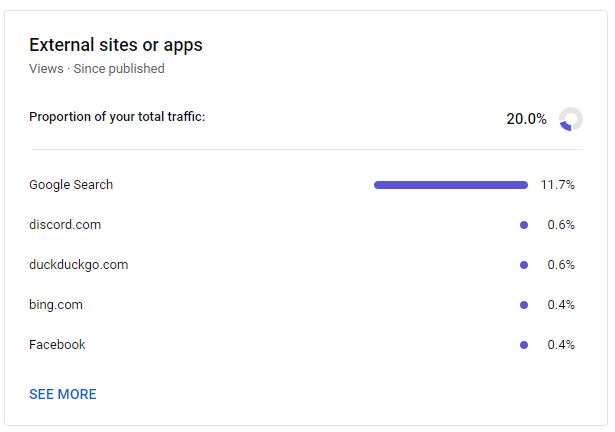Click the dot marker for discord.com
Image resolution: width=615 pixels, height=432 pixels.
pyautogui.click(x=524, y=225)
